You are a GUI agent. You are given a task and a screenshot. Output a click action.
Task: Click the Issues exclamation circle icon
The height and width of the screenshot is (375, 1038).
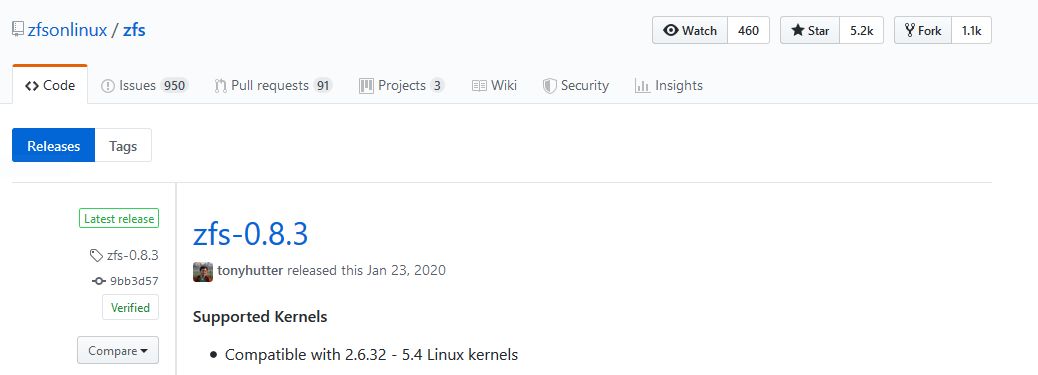pos(108,86)
